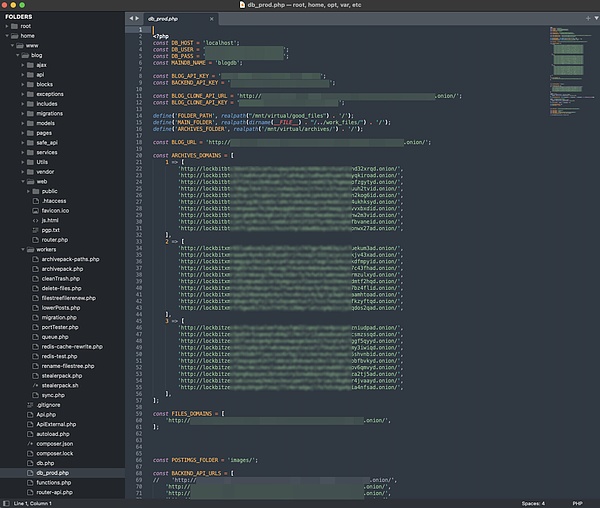Click the js.html code file icon
Image resolution: width=600 pixels, height=508 pixels.
coord(33,220)
